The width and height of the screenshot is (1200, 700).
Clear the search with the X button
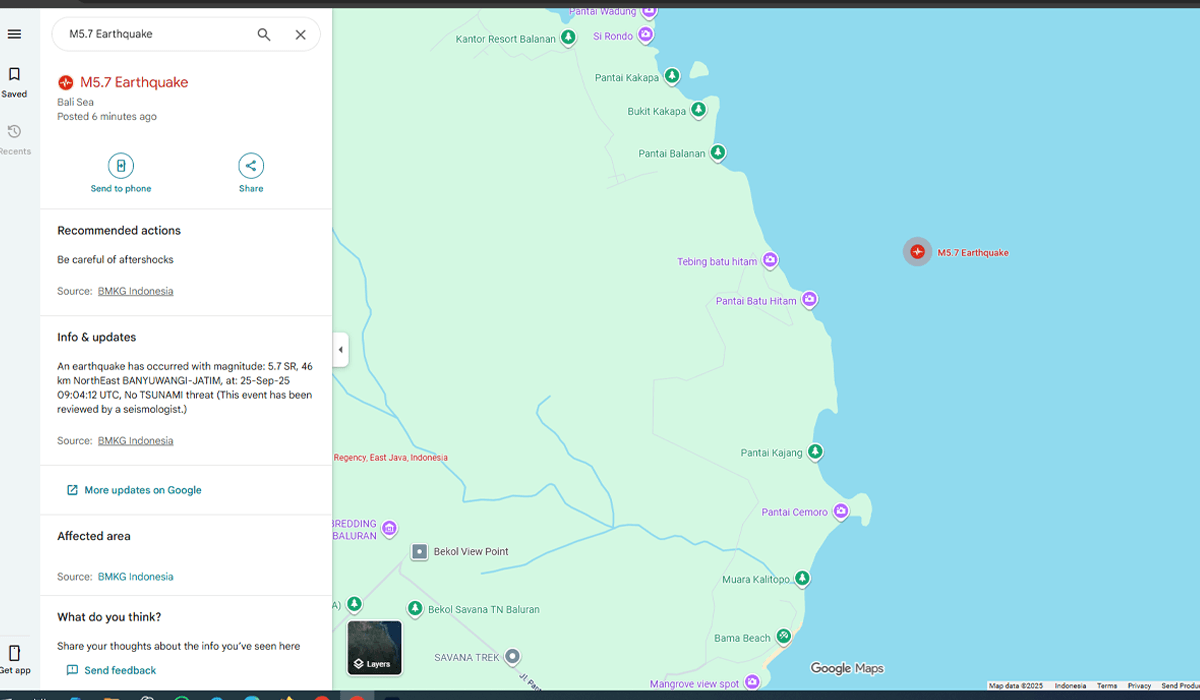pos(300,33)
